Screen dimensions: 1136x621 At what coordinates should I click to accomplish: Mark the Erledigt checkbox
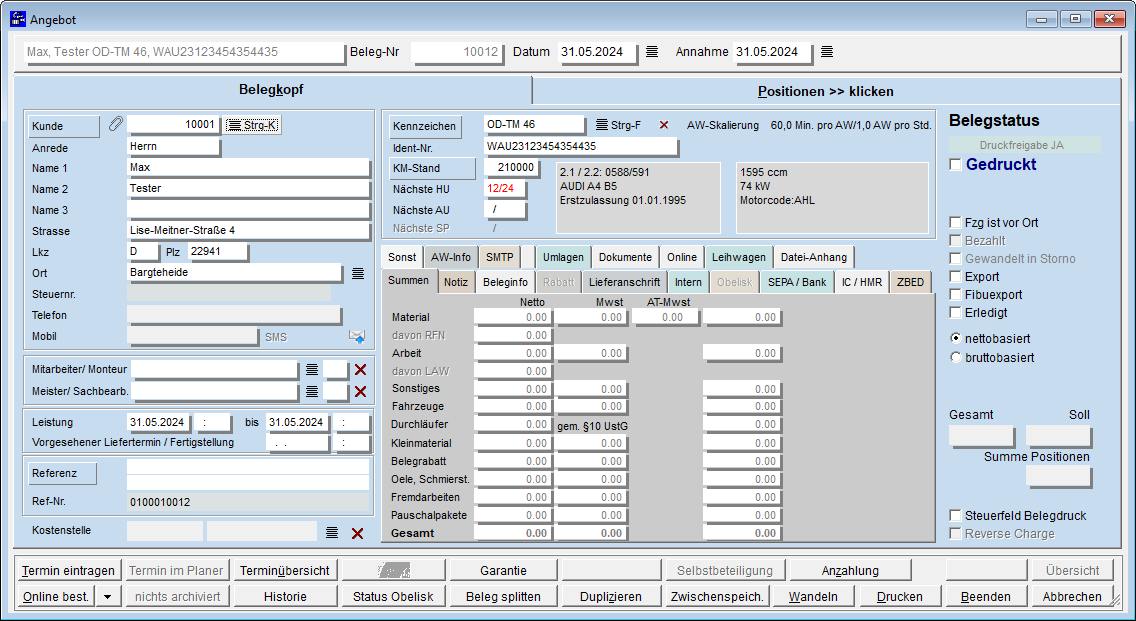(956, 313)
